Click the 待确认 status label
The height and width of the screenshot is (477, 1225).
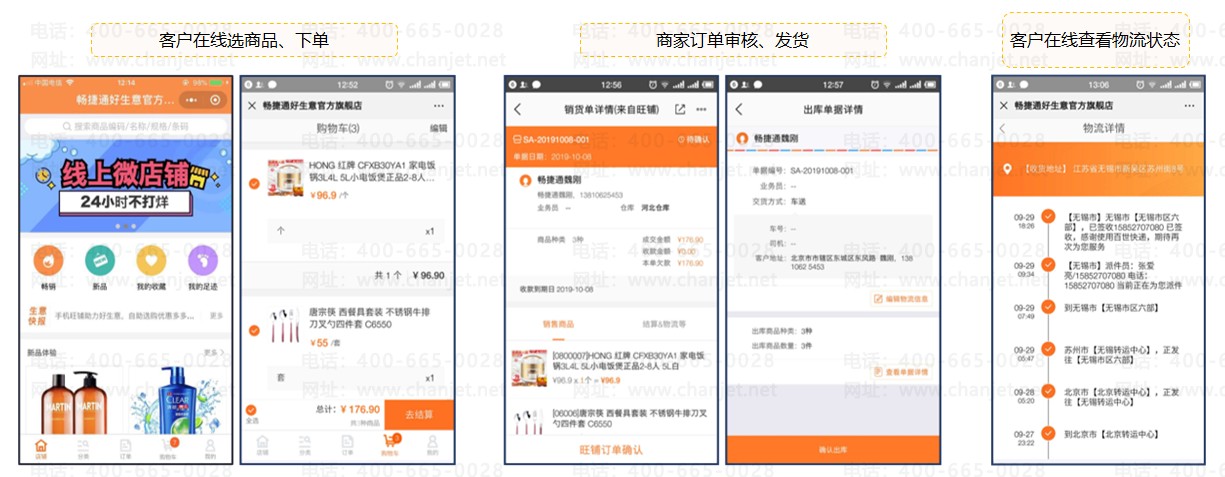click(692, 140)
